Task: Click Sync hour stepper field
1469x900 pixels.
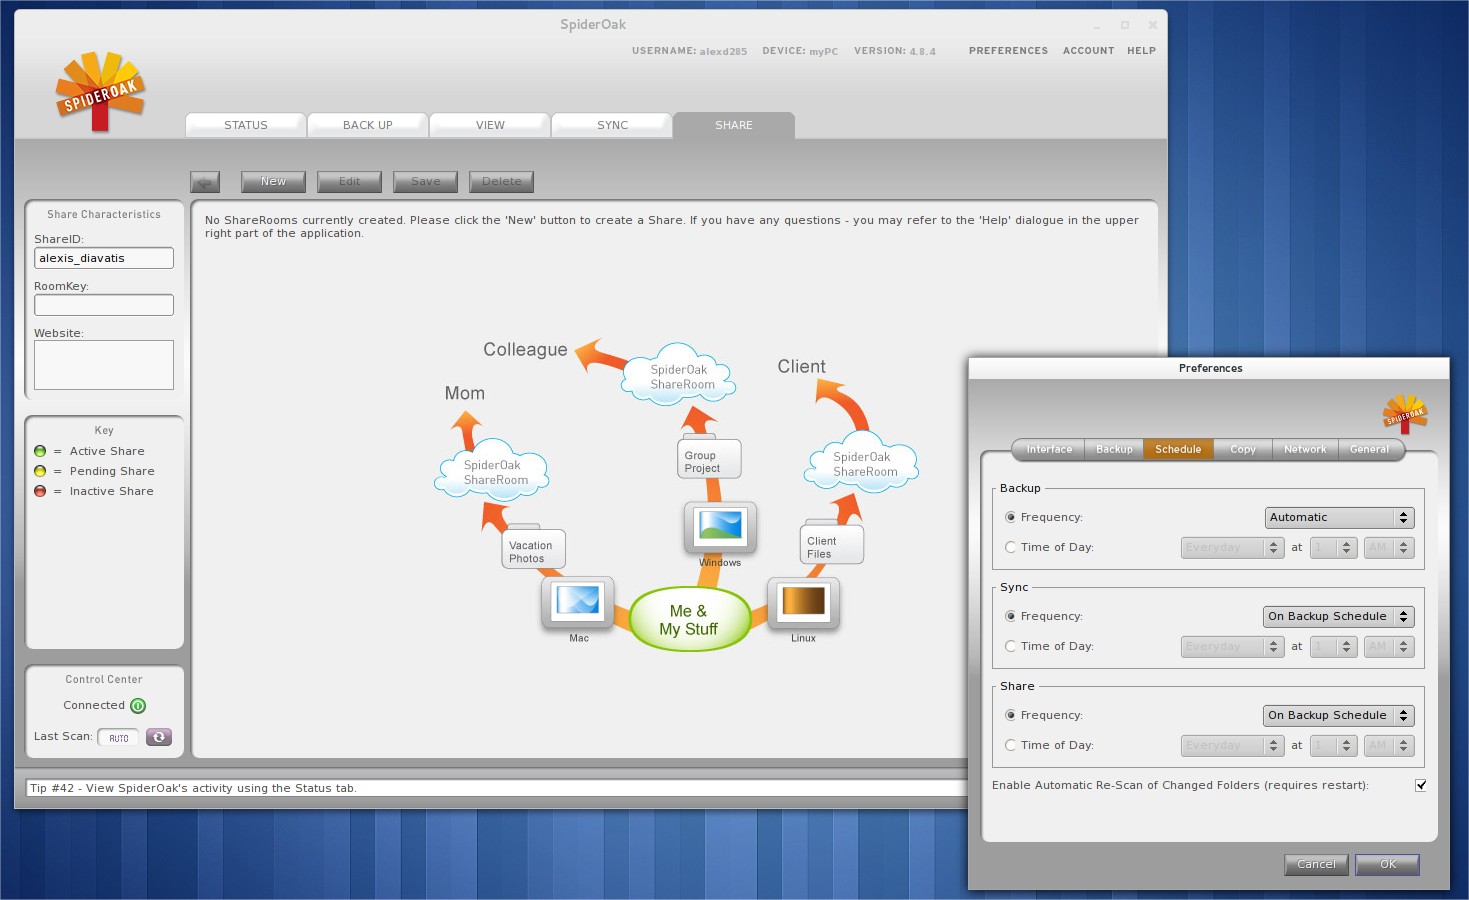Action: (1333, 646)
